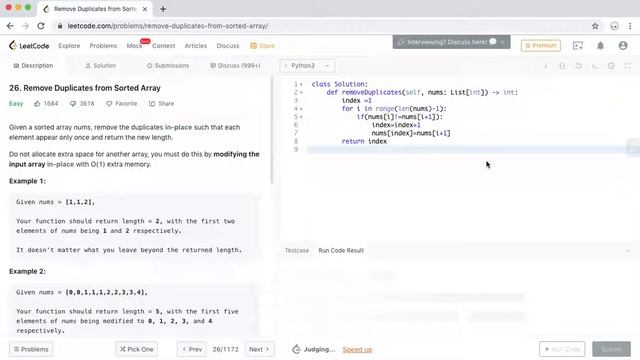Screen dimensions: 640x360
Task: Toggle fullscreen editor mode icon
Action: pyautogui.click(x=627, y=66)
